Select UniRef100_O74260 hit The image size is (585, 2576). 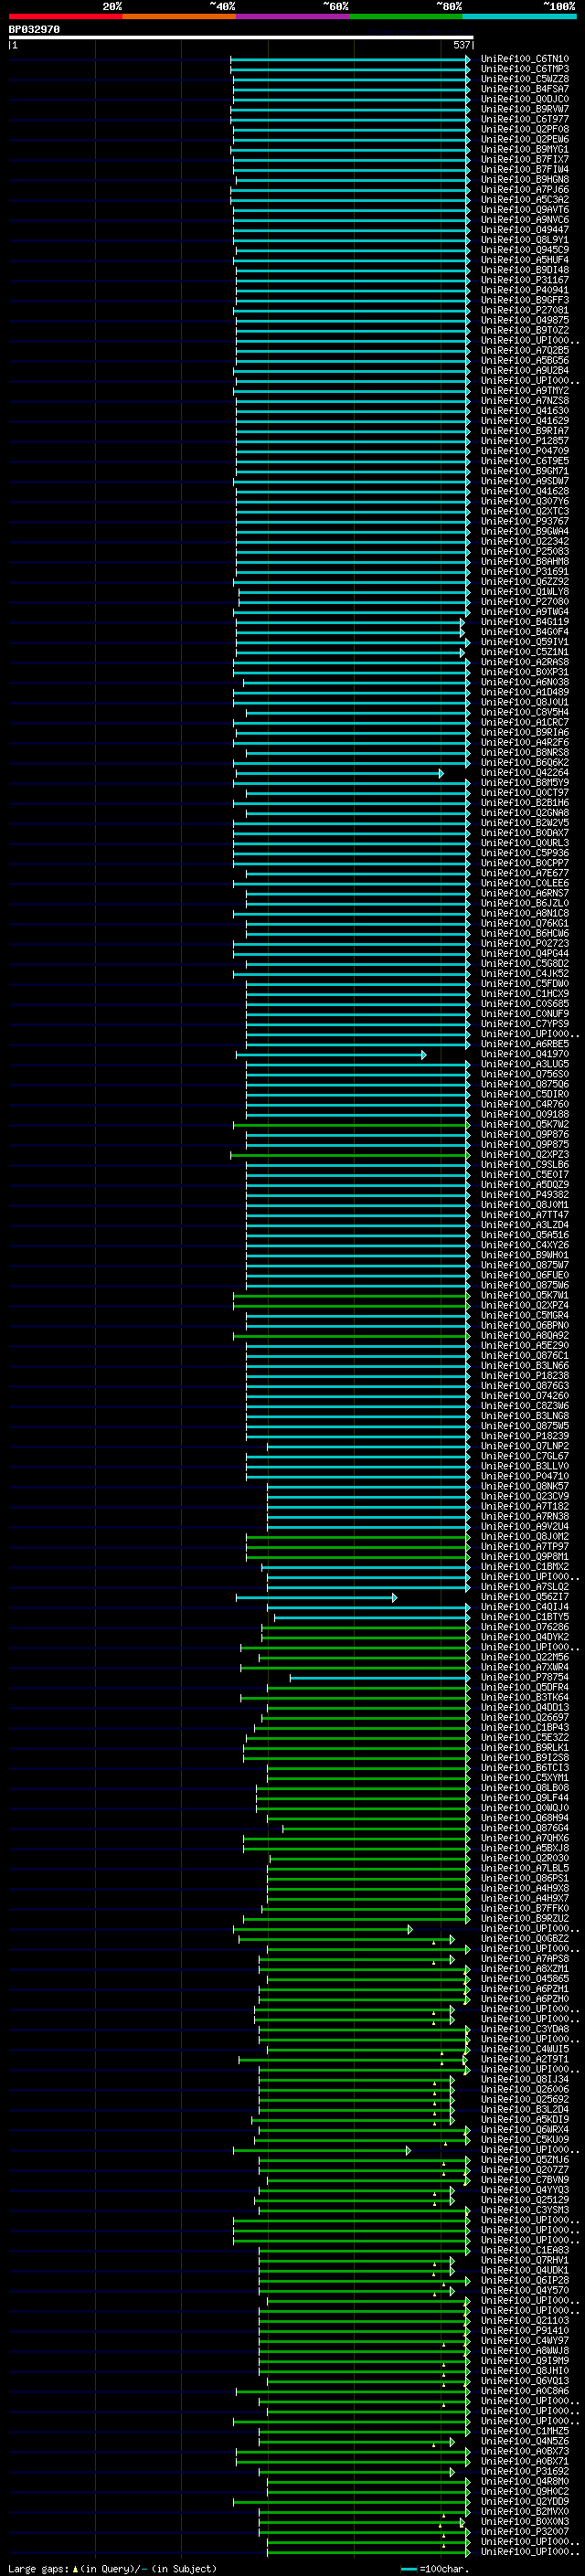pyautogui.click(x=525, y=1396)
